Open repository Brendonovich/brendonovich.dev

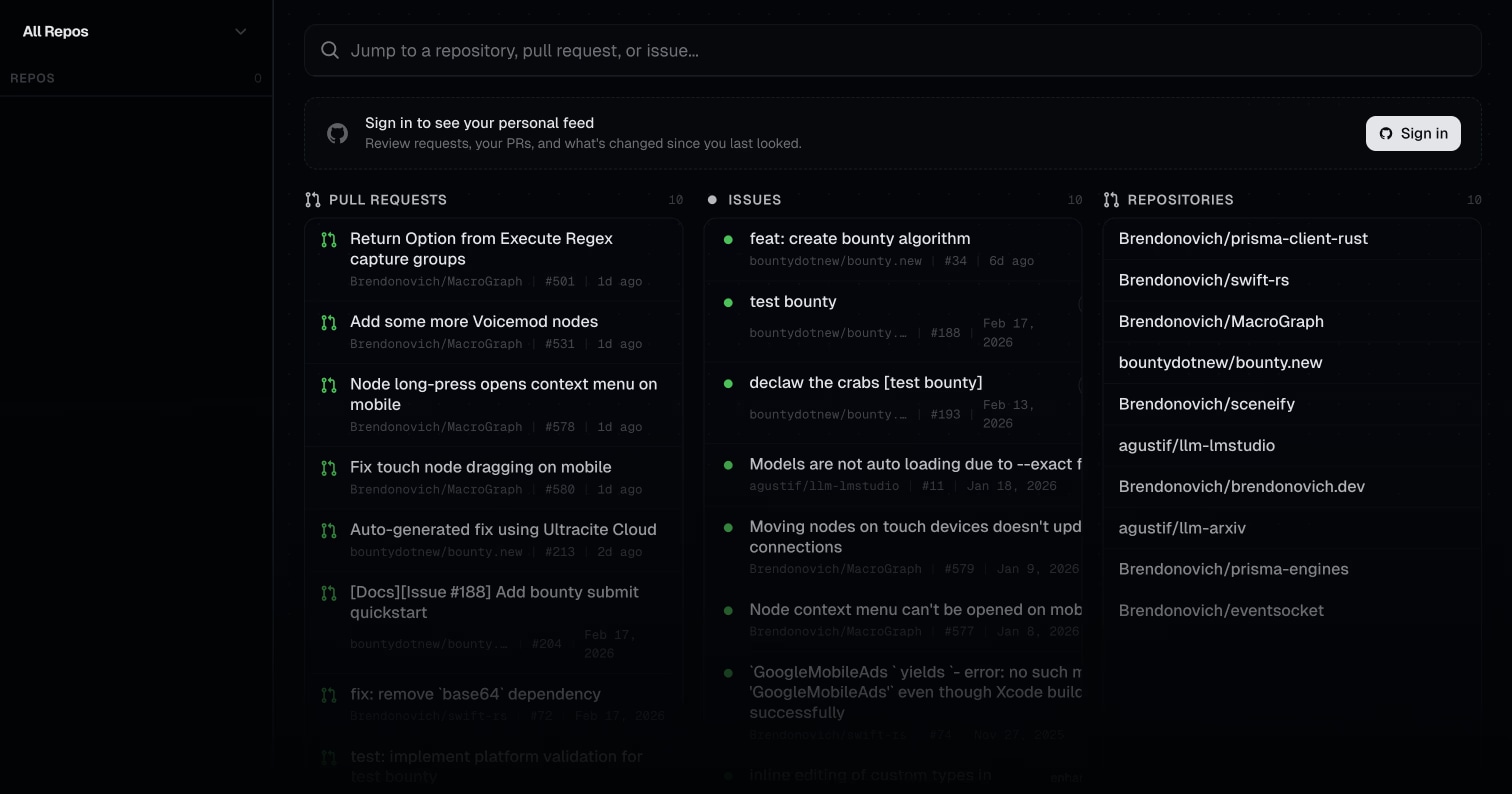point(1292,487)
